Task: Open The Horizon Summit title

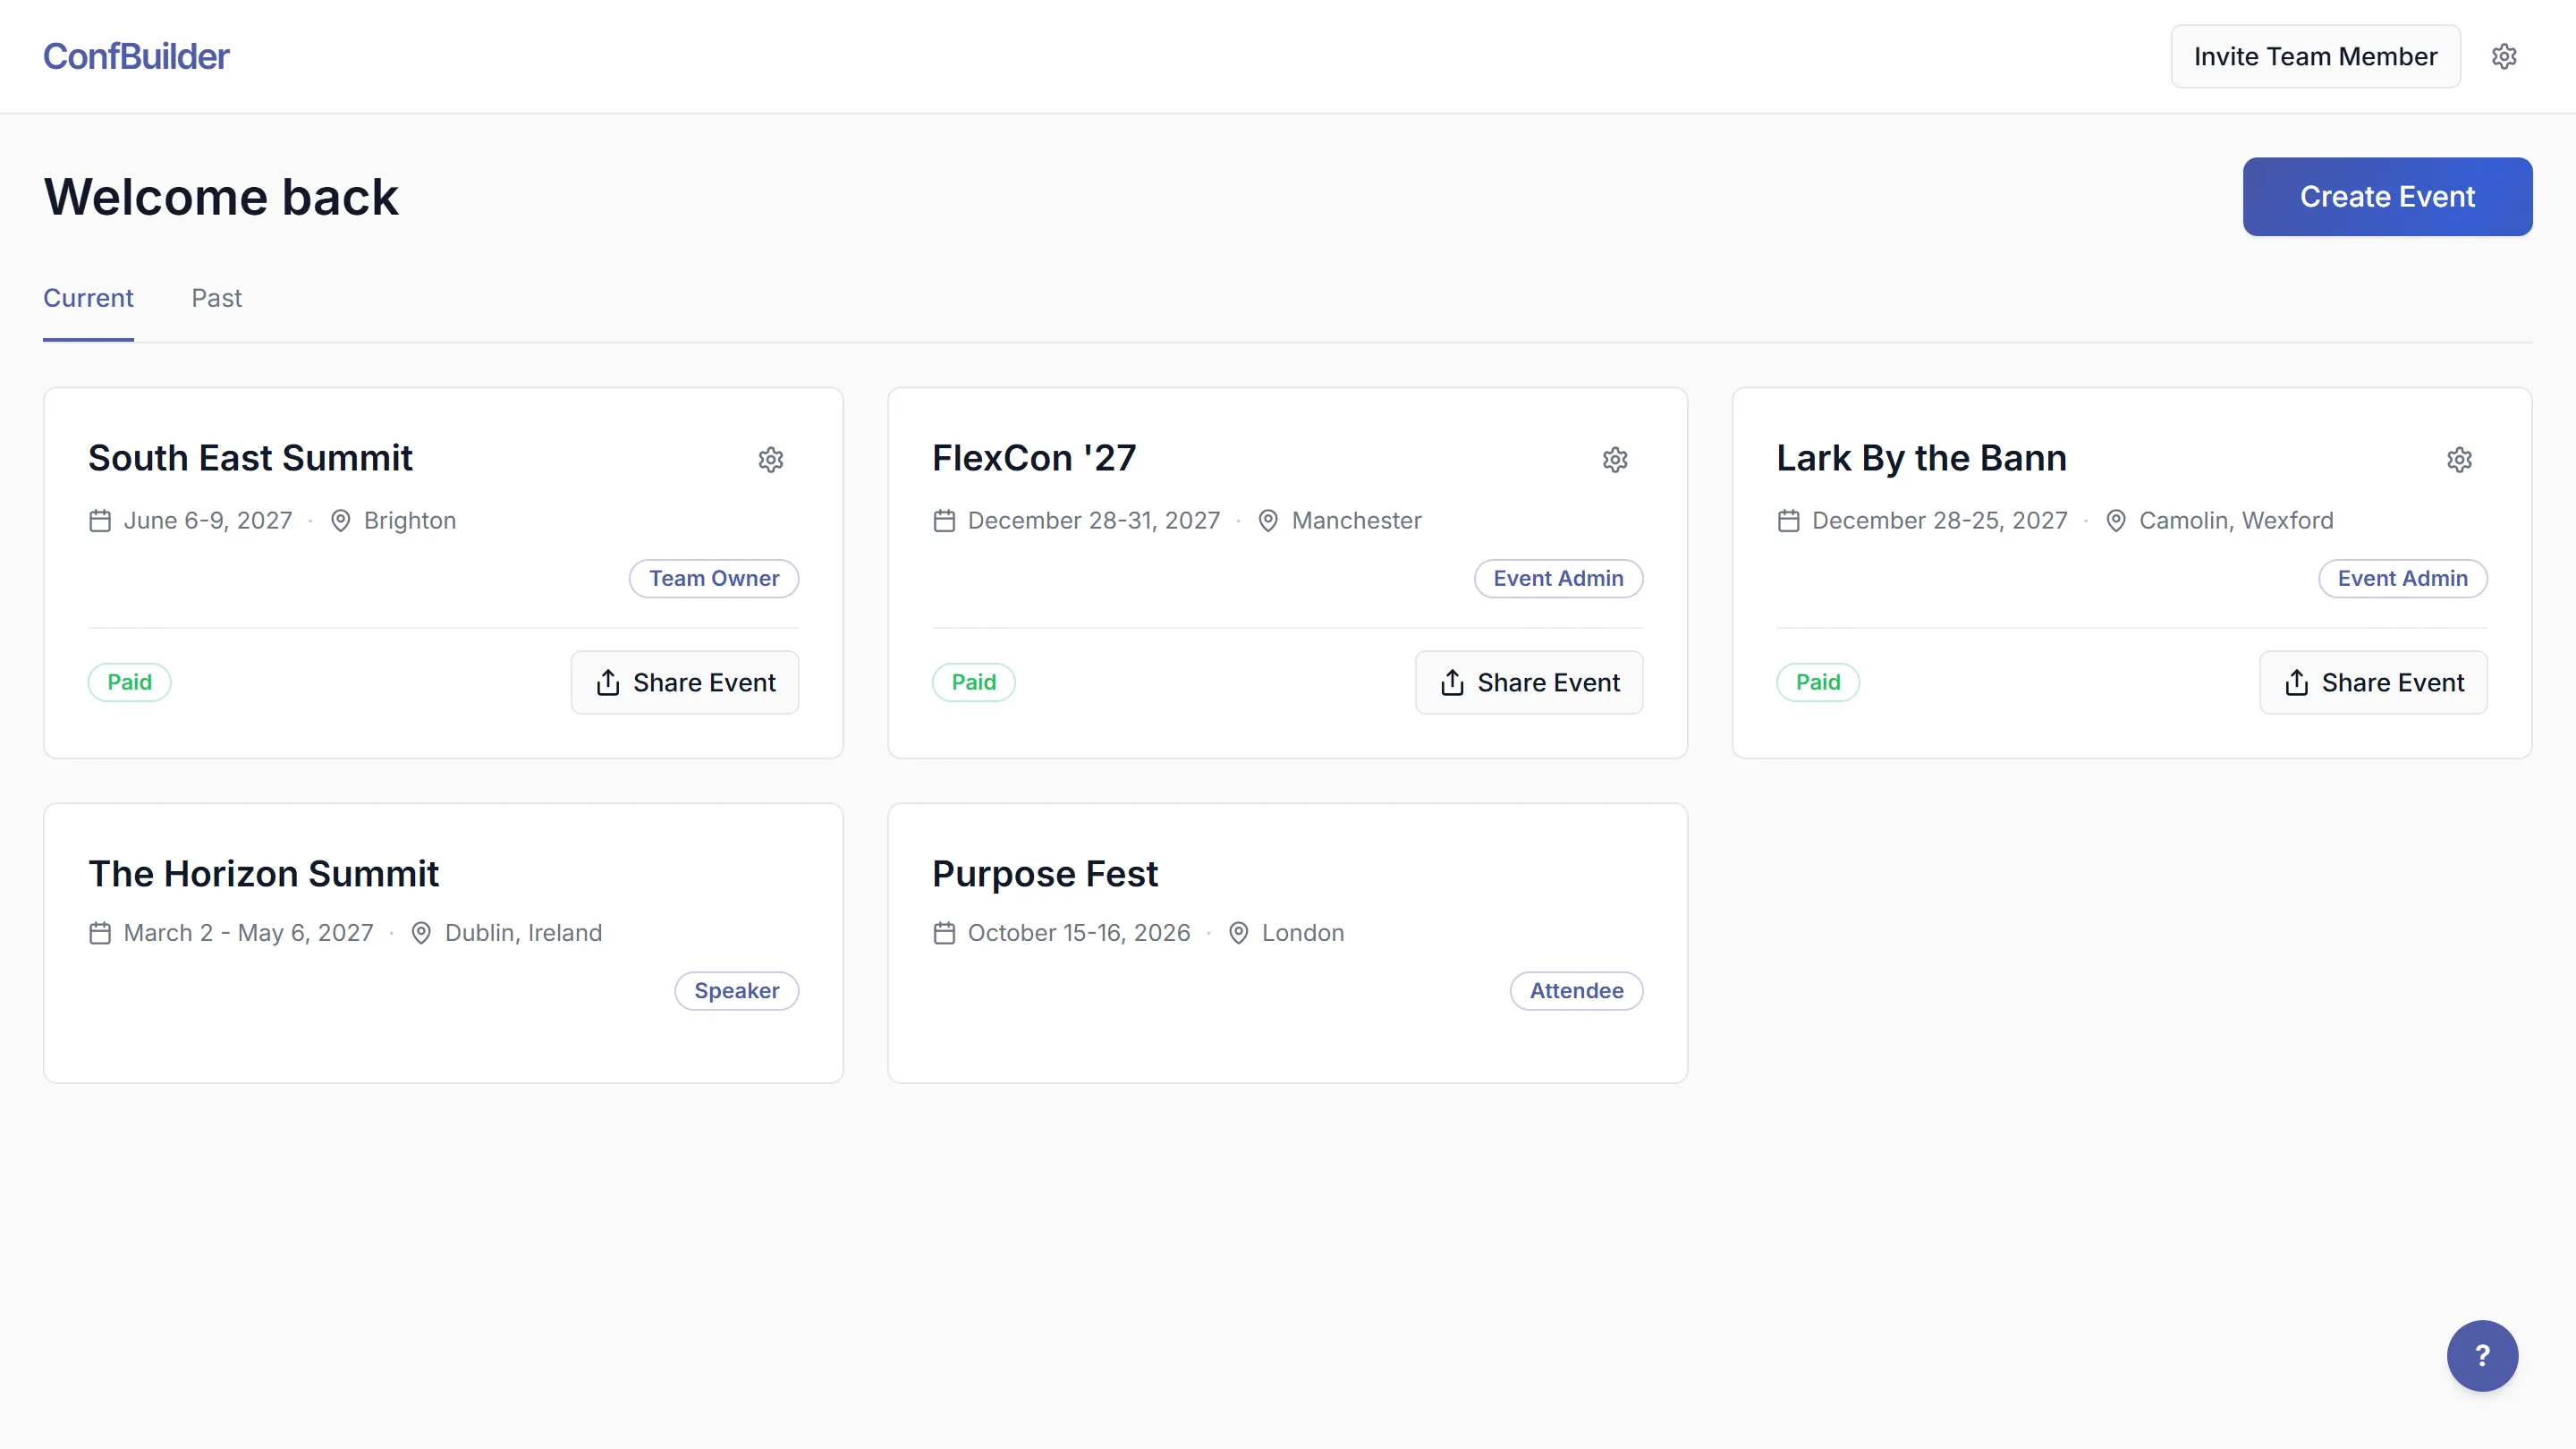Action: point(263,874)
